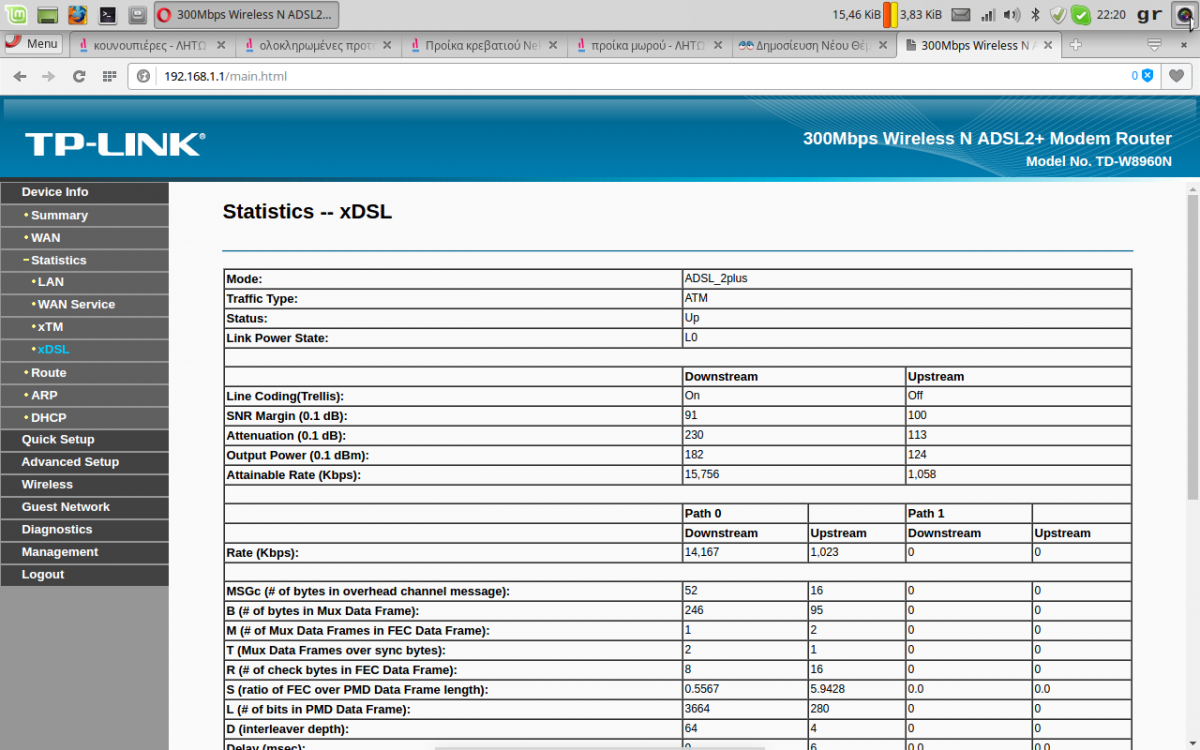Open the network signal tray icon
Screen dimensions: 1200x750
pyautogui.click(x=988, y=15)
